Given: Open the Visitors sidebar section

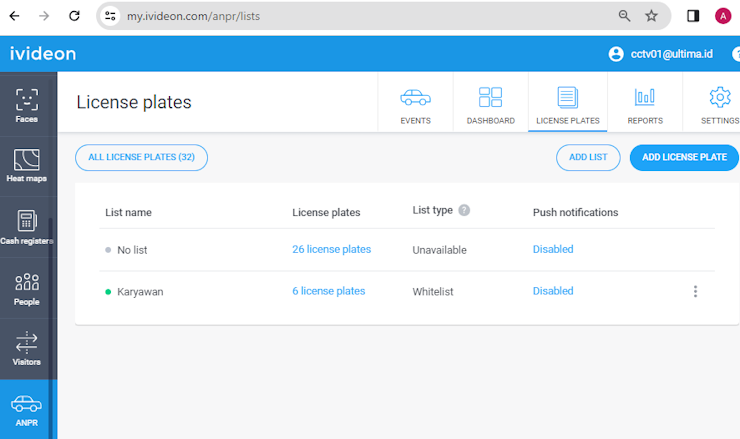Looking at the screenshot, I should [27, 349].
